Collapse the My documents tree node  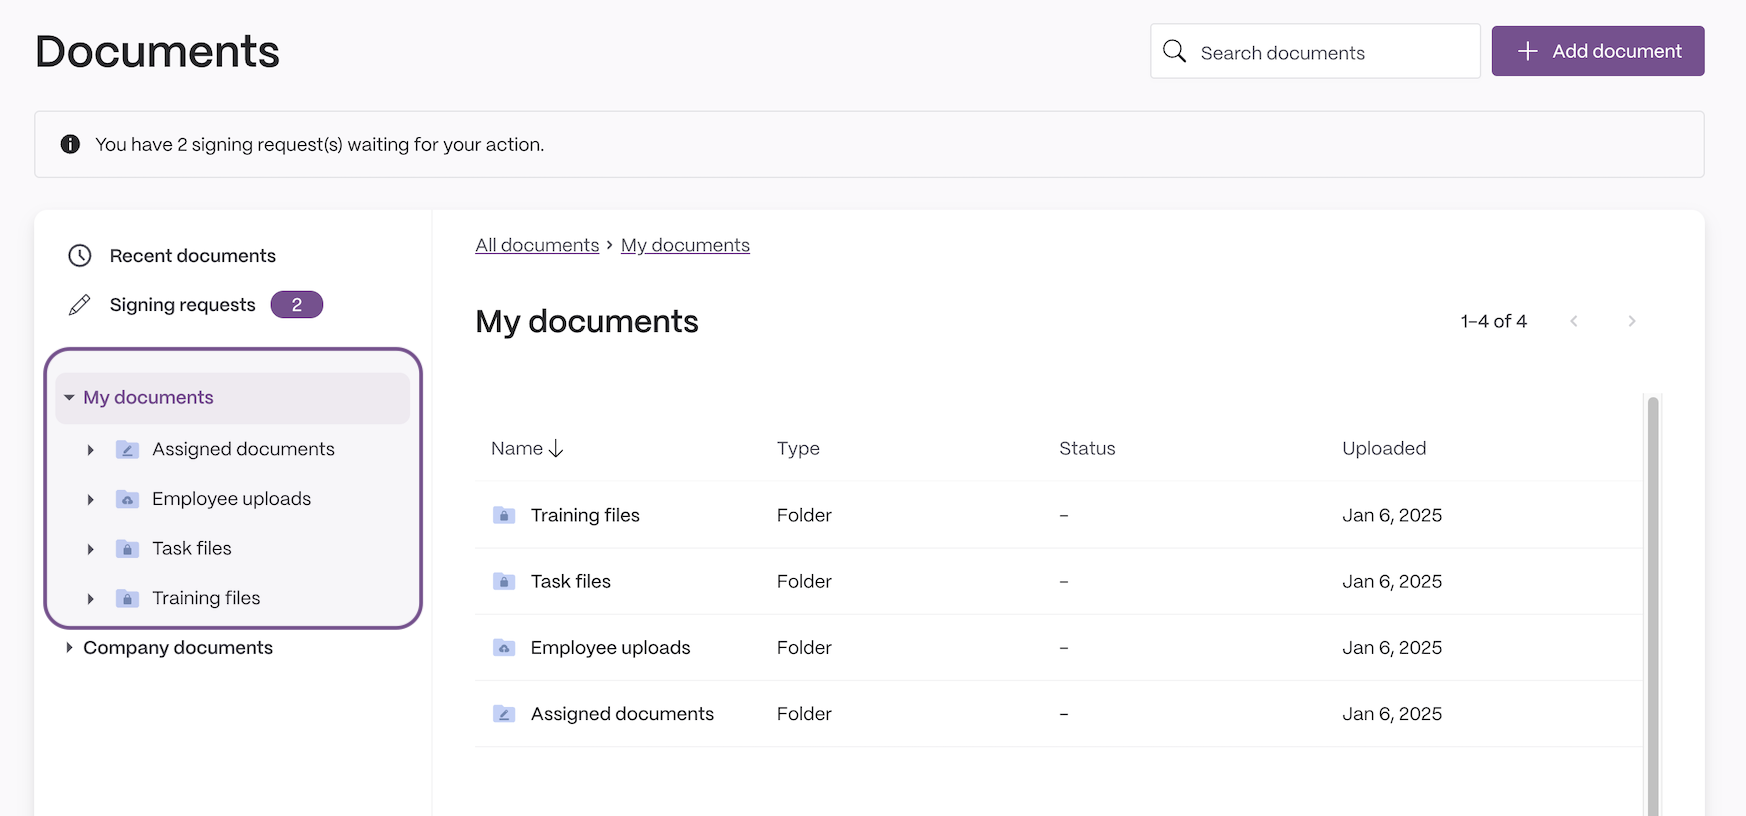69,397
